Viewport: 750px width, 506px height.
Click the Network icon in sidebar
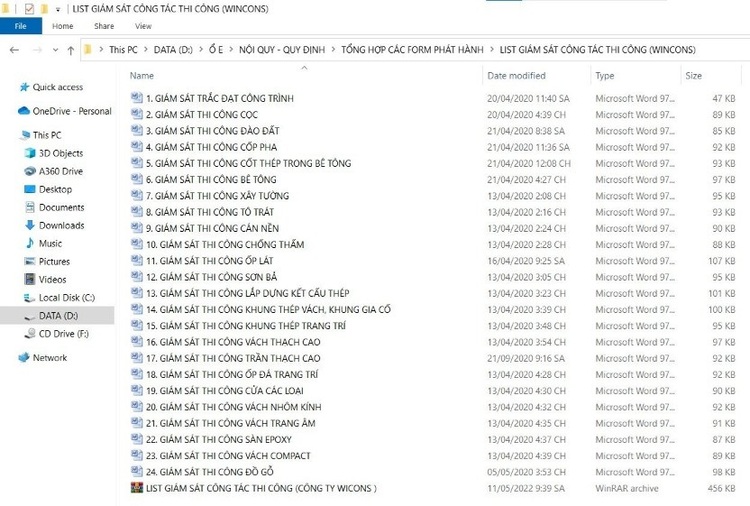coord(24,358)
